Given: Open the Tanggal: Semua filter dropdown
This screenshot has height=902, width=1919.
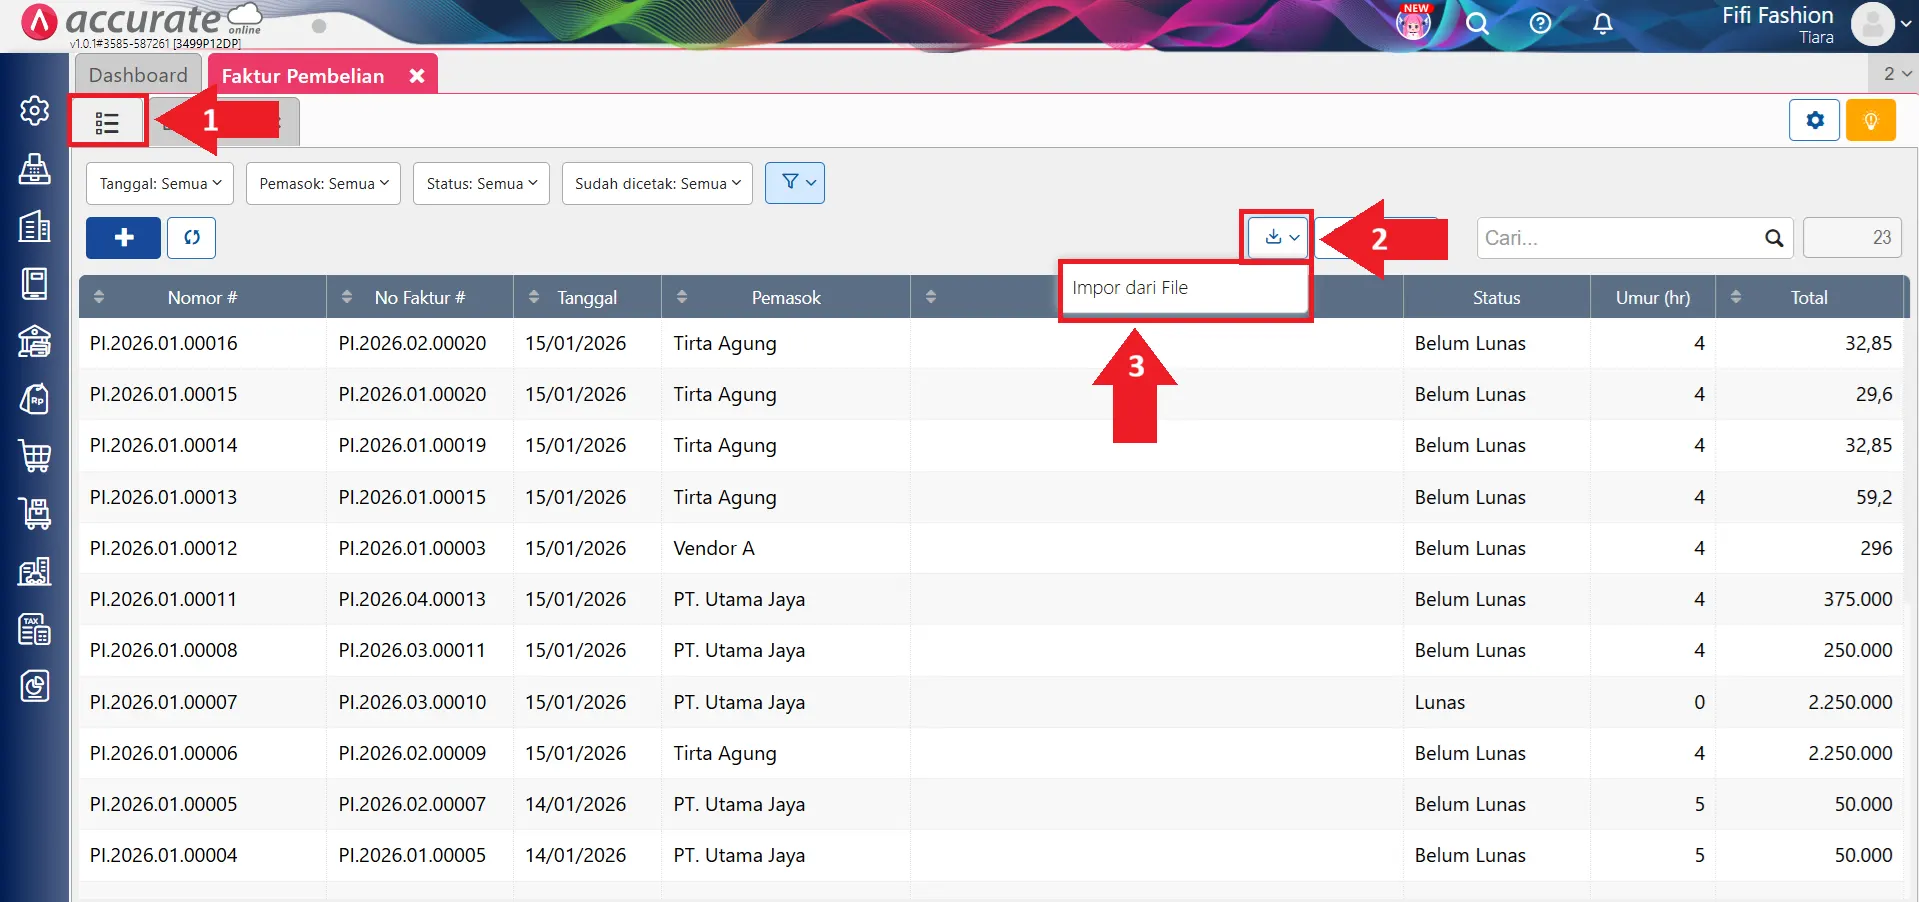Looking at the screenshot, I should pyautogui.click(x=158, y=183).
